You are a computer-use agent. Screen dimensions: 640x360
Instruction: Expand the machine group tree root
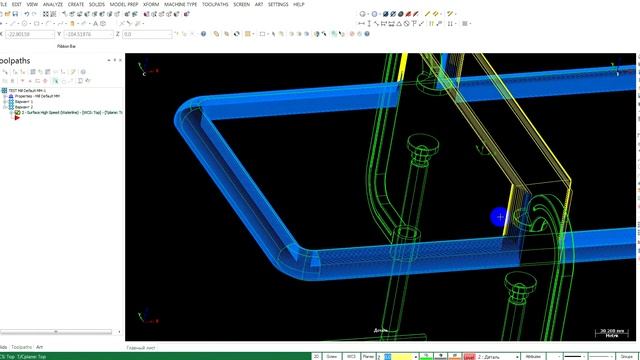click(4, 91)
